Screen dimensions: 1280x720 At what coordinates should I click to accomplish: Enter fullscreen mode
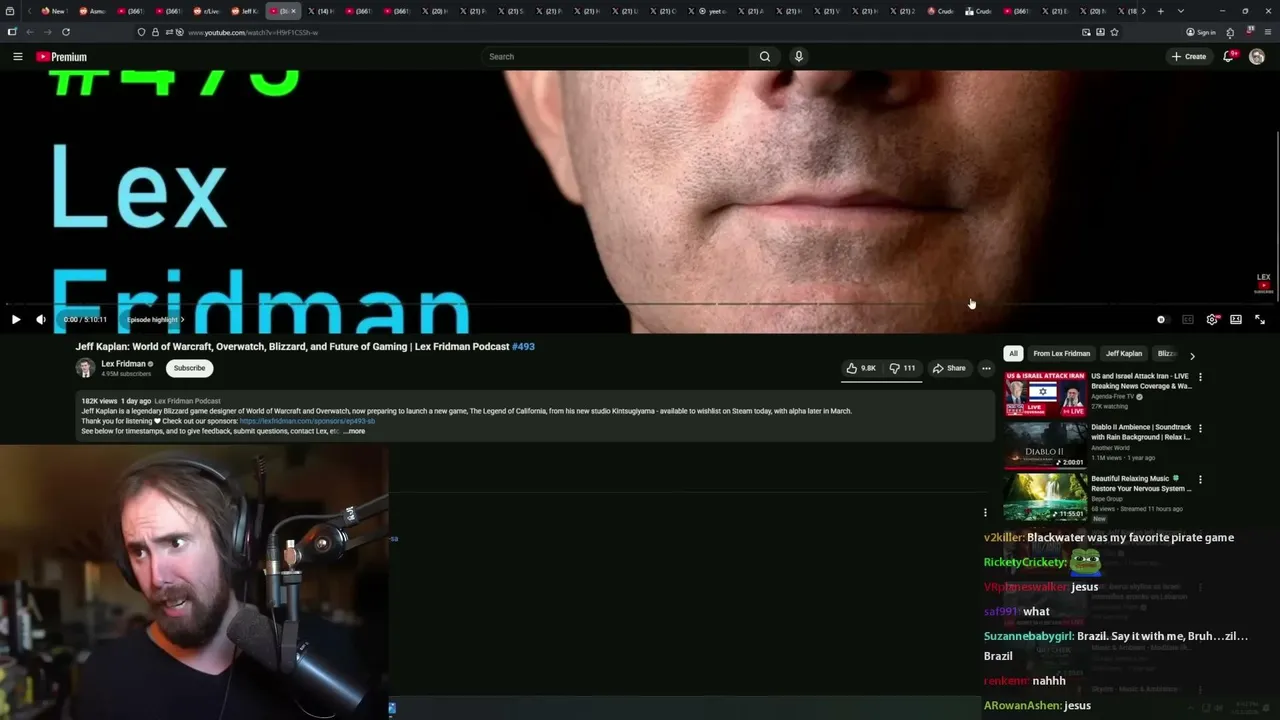[x=1260, y=320]
